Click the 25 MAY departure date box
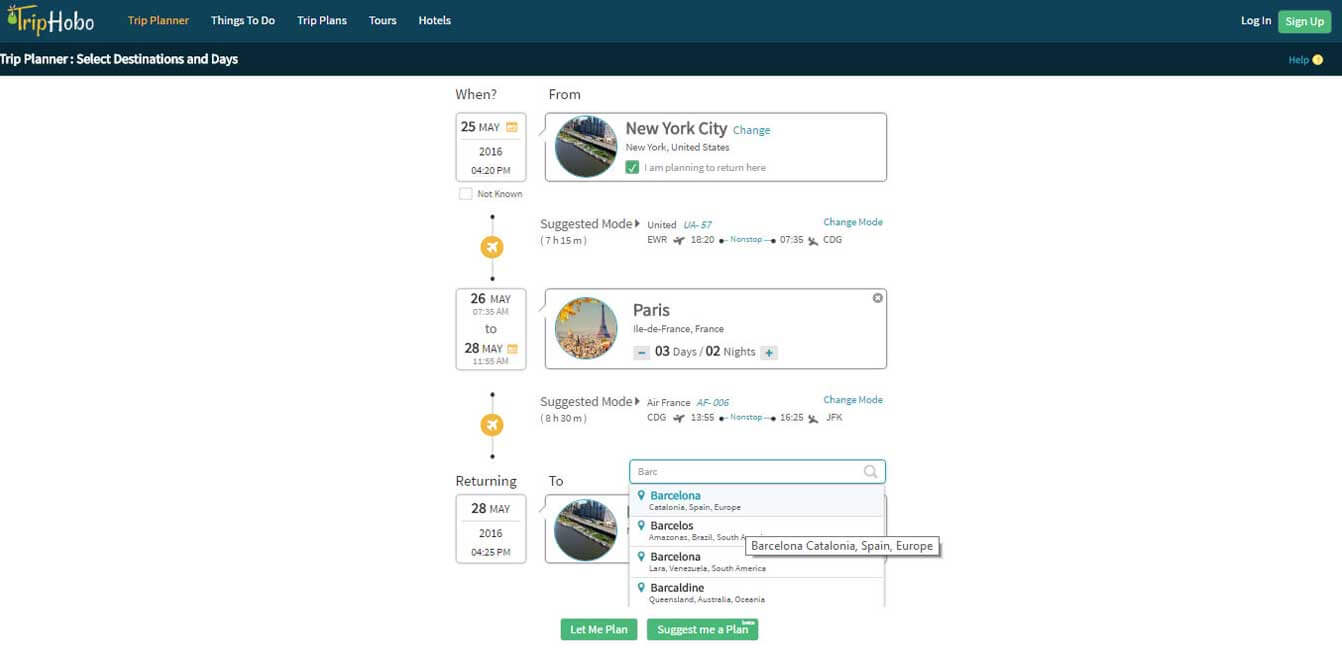Image resolution: width=1342 pixels, height=664 pixels. point(491,147)
